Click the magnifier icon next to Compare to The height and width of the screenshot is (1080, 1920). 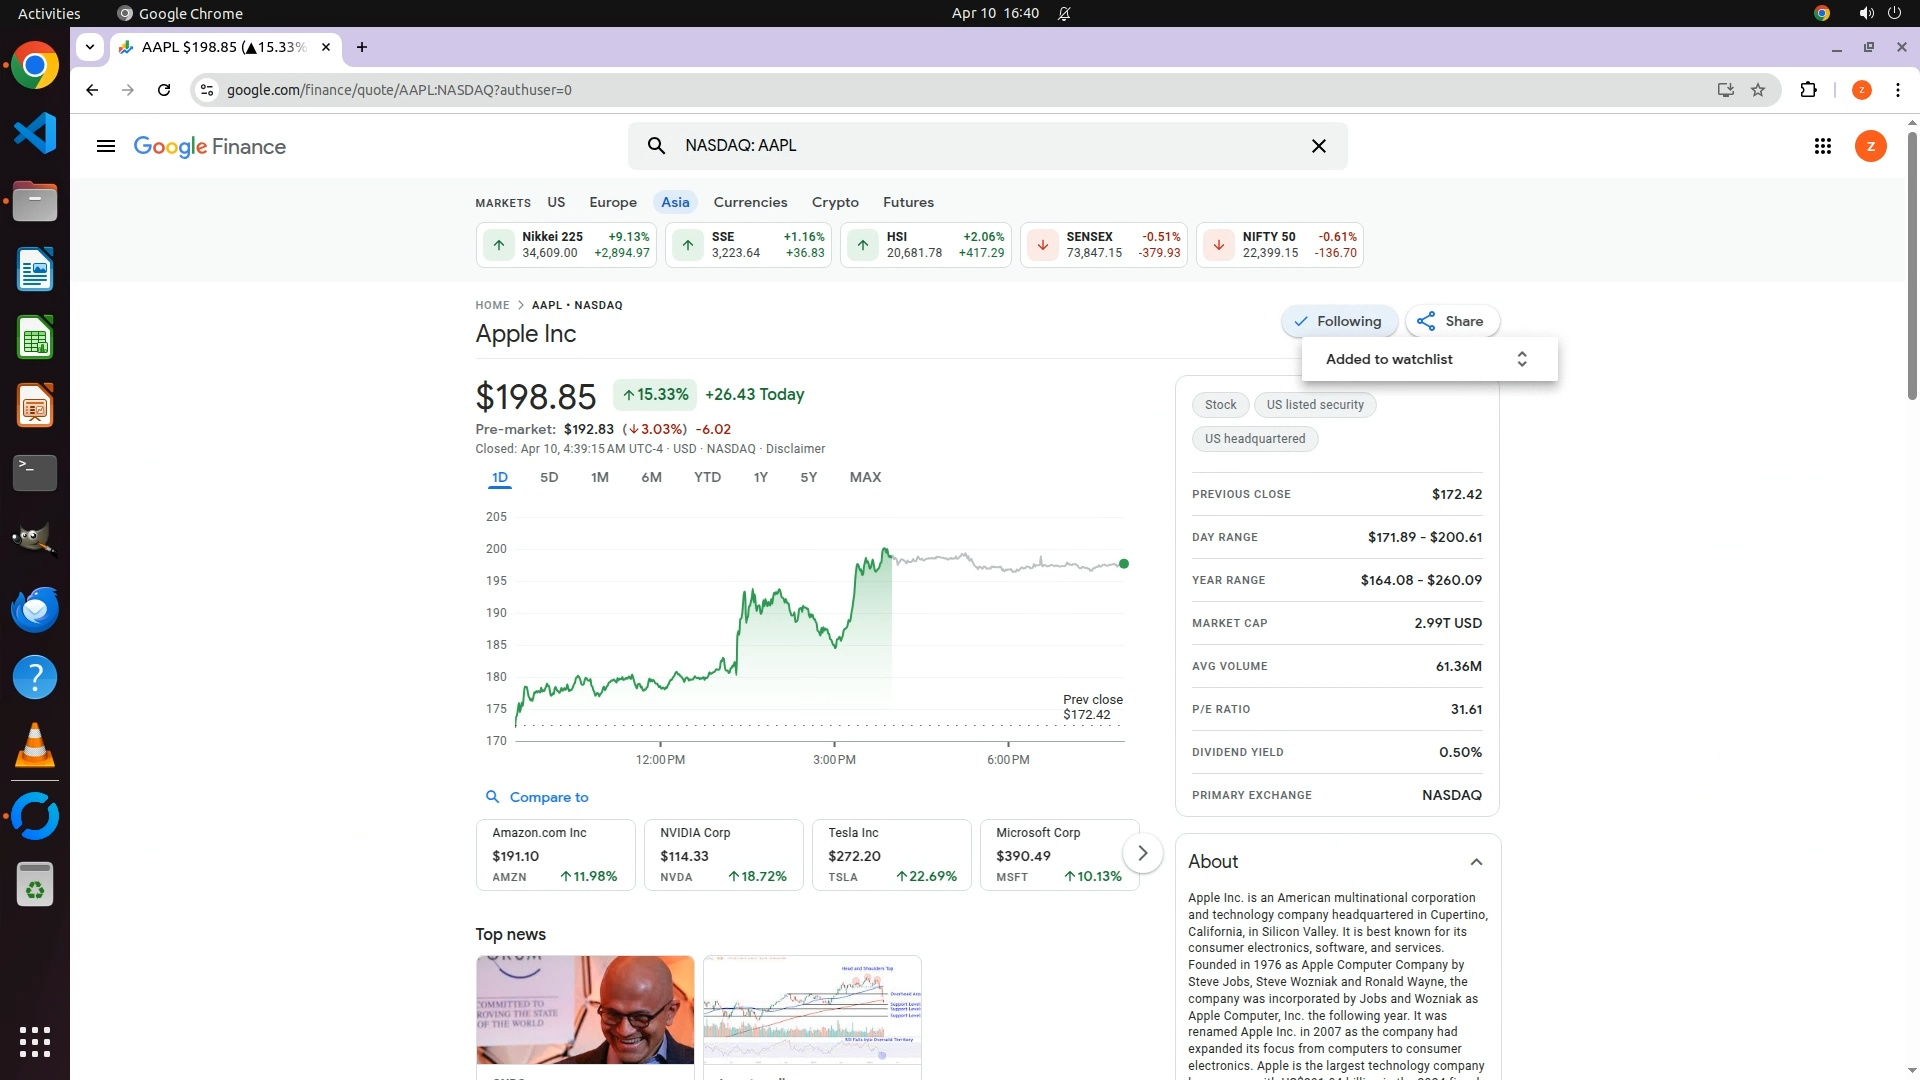[492, 797]
